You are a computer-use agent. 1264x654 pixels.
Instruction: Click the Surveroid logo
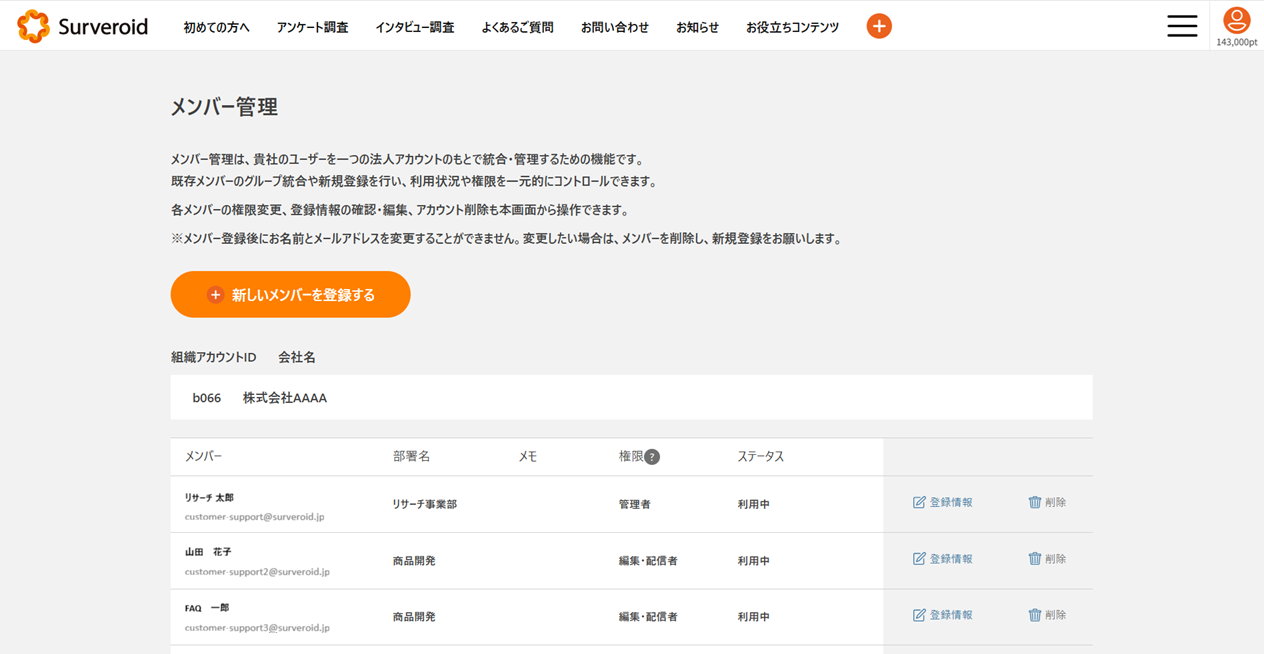pos(83,27)
